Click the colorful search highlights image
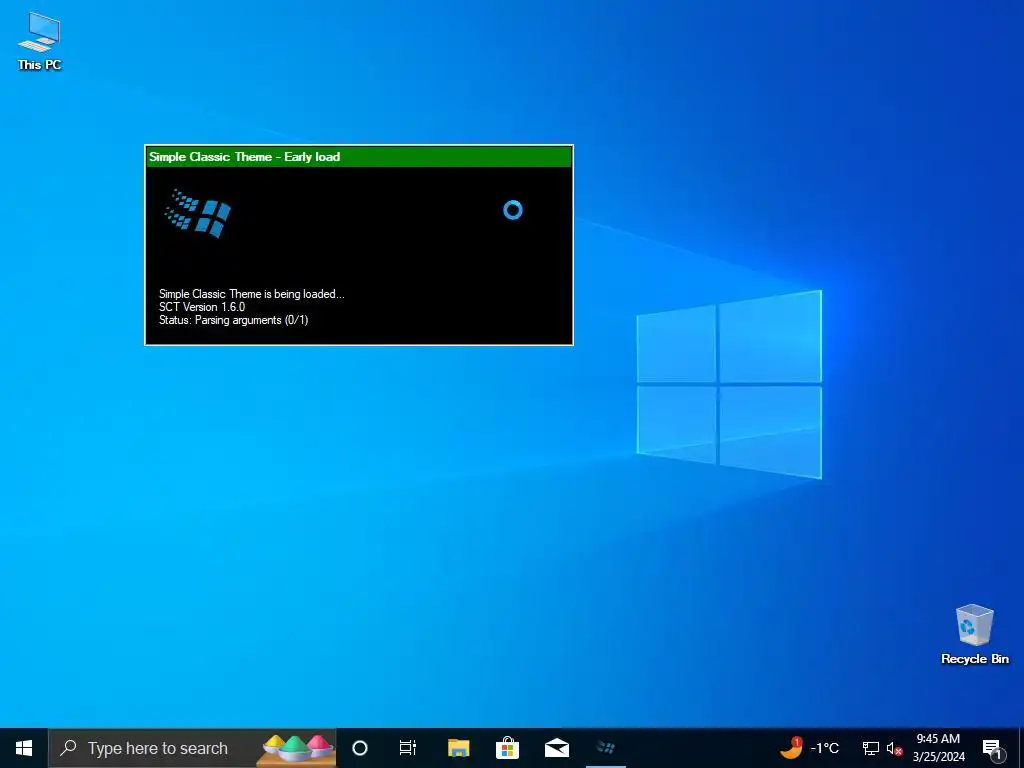 click(297, 748)
